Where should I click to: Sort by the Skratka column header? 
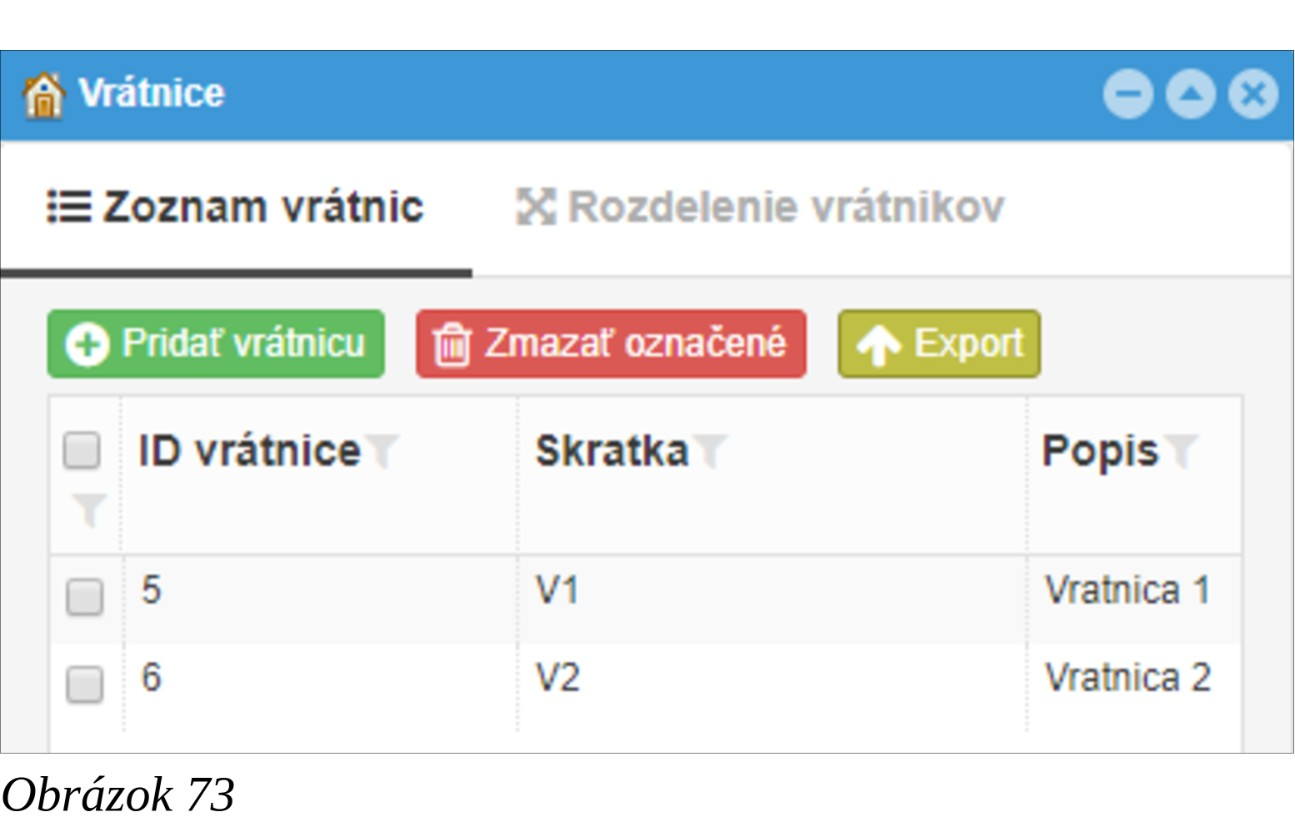(611, 452)
